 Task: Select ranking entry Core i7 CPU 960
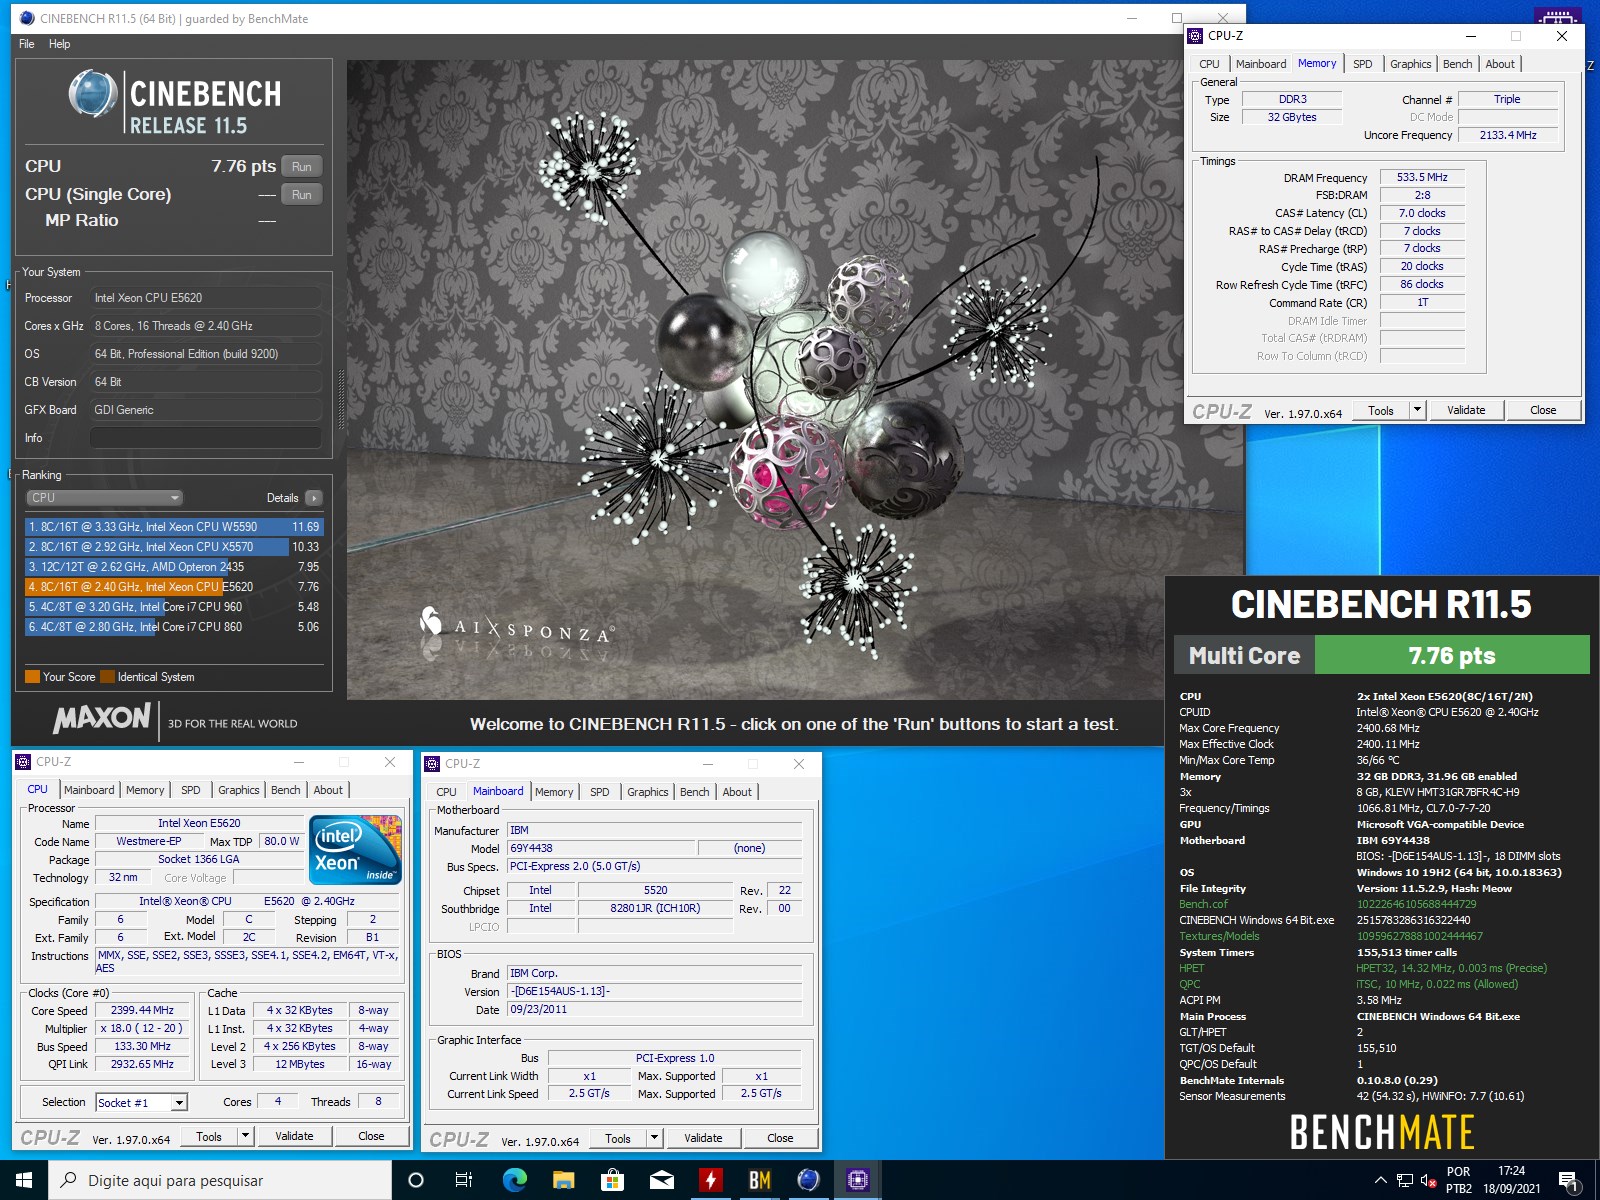pyautogui.click(x=174, y=607)
